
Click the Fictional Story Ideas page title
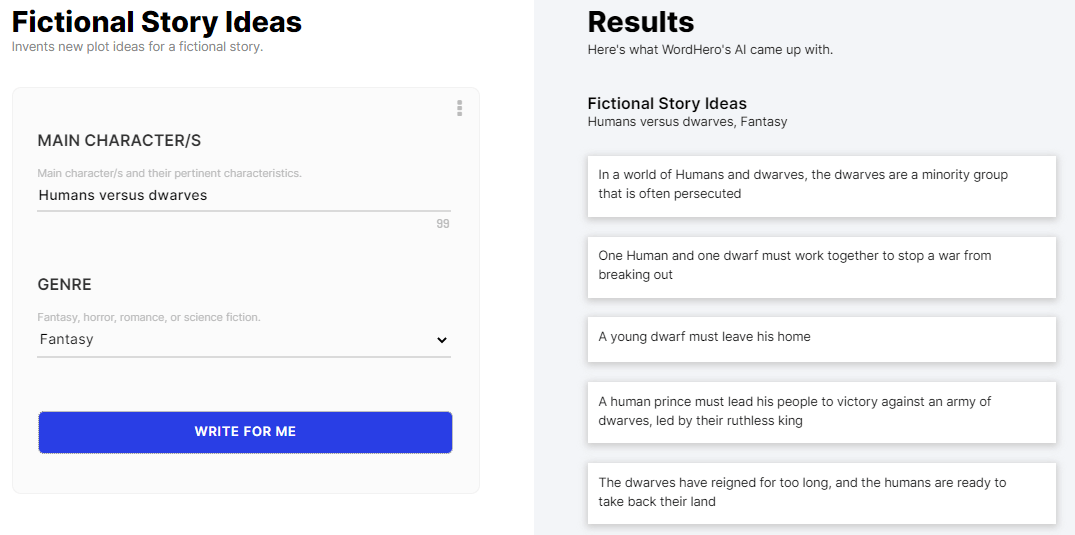point(157,22)
